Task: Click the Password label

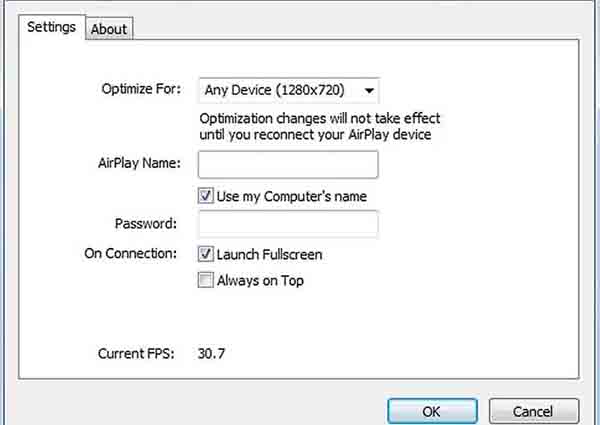Action: click(x=145, y=224)
